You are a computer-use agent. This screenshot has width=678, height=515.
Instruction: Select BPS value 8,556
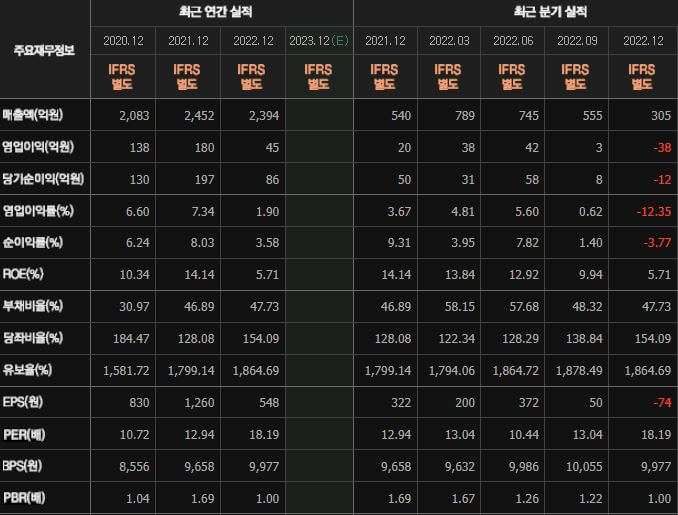(x=134, y=467)
